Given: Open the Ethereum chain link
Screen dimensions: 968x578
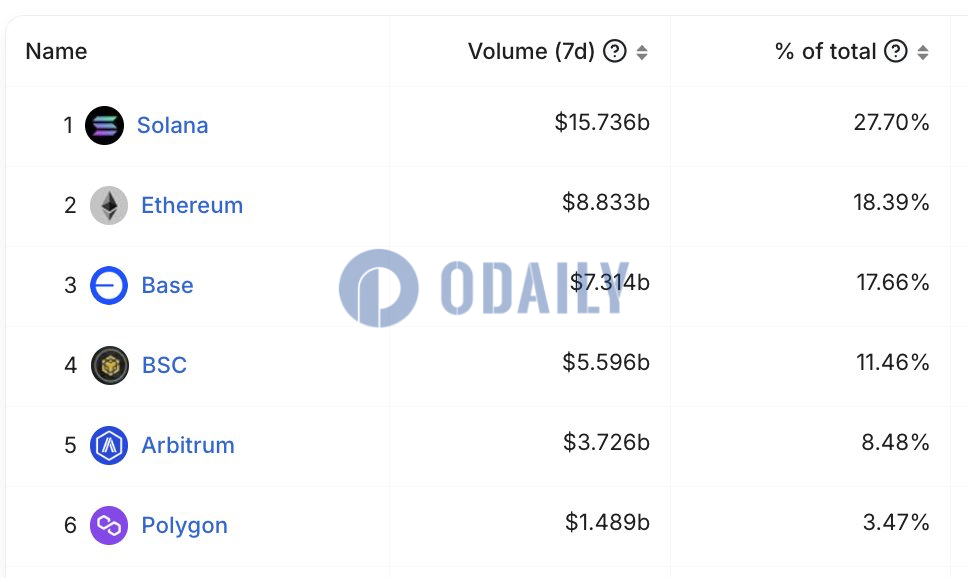Looking at the screenshot, I should pos(192,205).
